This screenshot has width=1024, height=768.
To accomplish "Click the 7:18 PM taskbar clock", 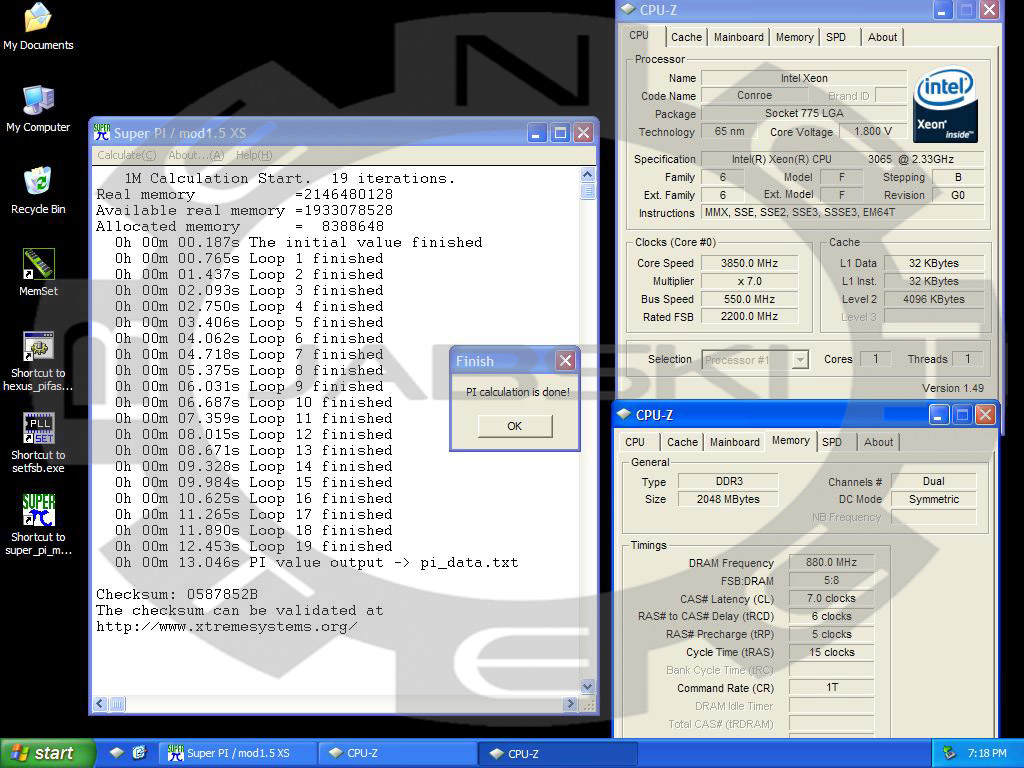I will [987, 753].
